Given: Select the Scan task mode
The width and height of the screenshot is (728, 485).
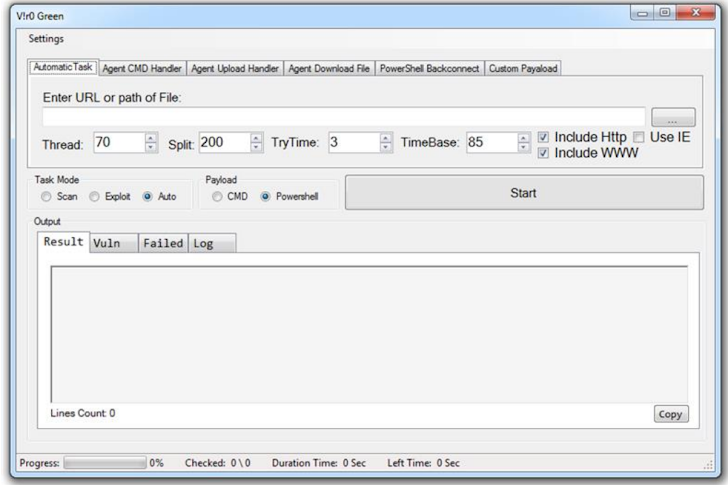Looking at the screenshot, I should click(46, 197).
